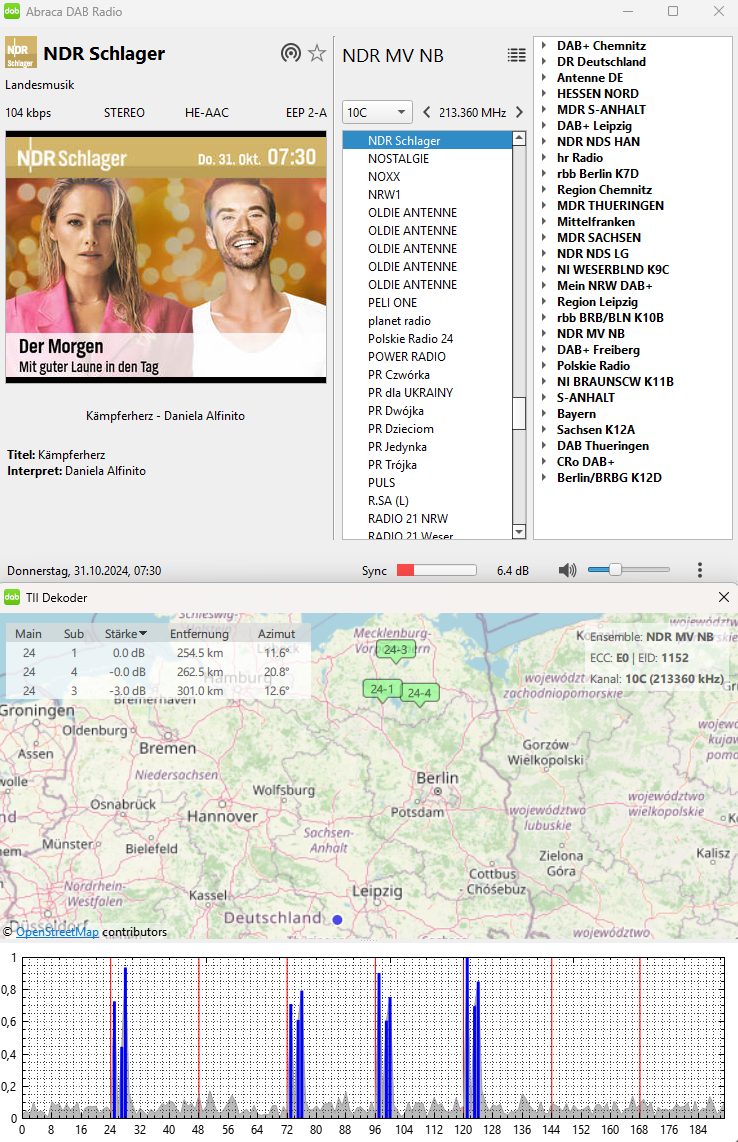Viewport: 738px width, 1142px height.
Task: Open the three-dot options menu
Action: pyautogui.click(x=699, y=570)
